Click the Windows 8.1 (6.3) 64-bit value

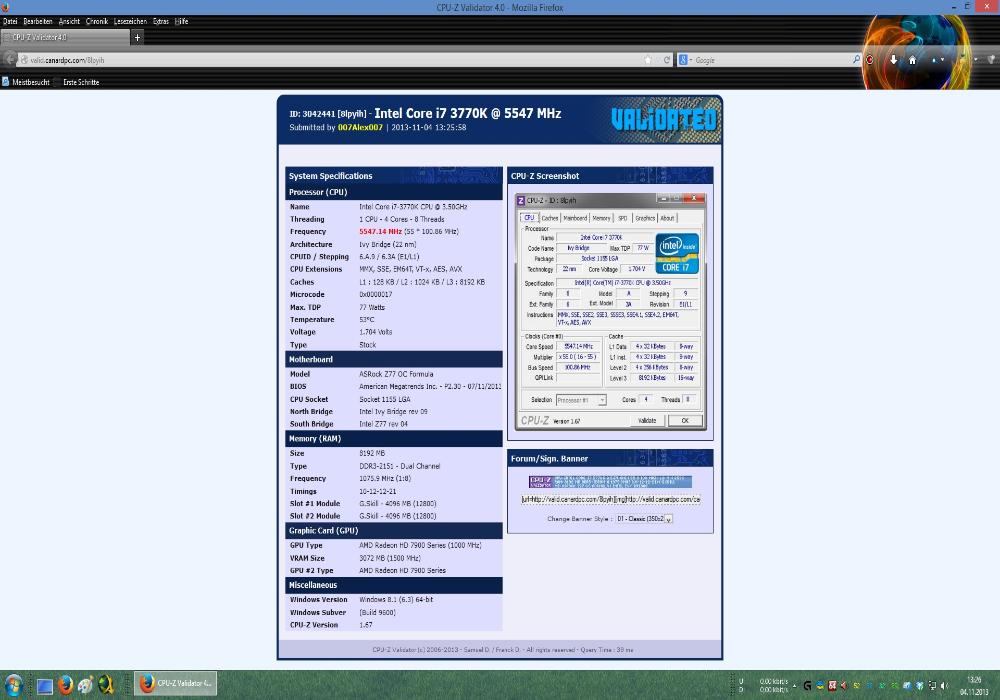coord(396,600)
